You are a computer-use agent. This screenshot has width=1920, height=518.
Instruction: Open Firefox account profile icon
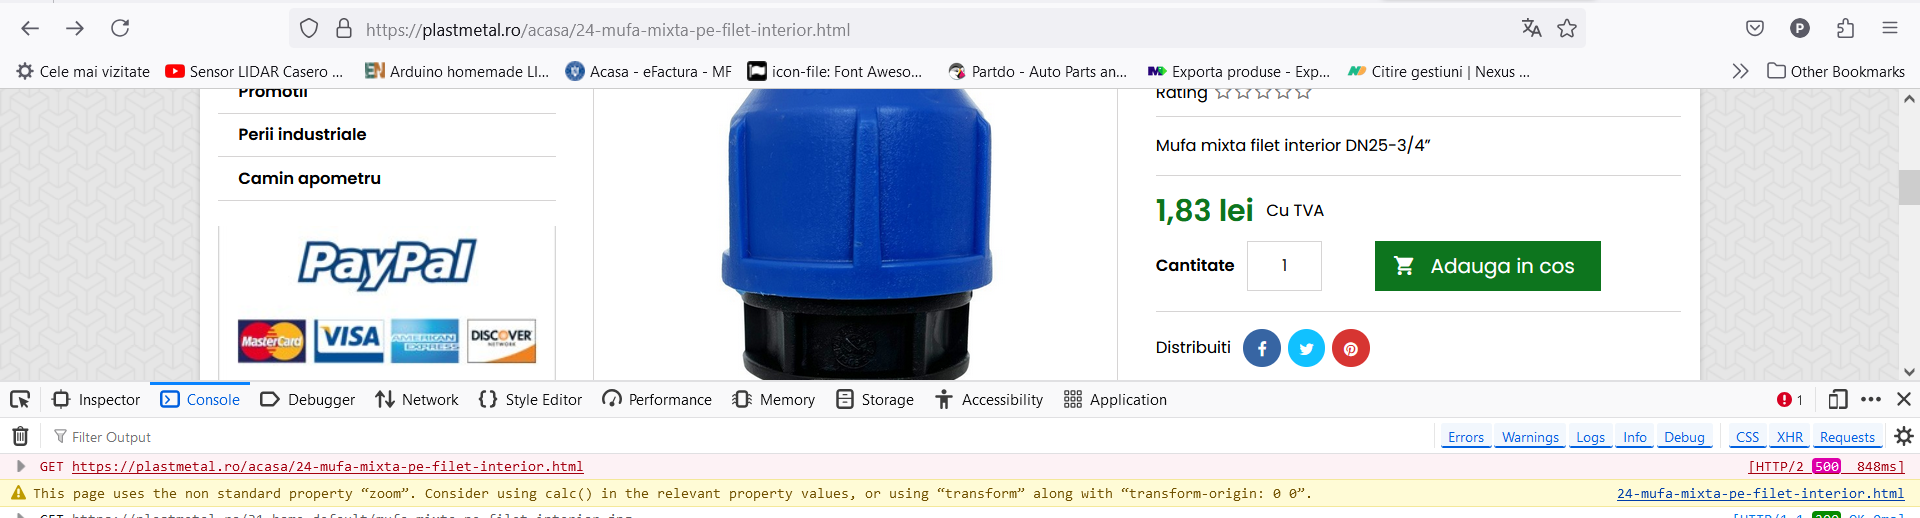[1800, 28]
